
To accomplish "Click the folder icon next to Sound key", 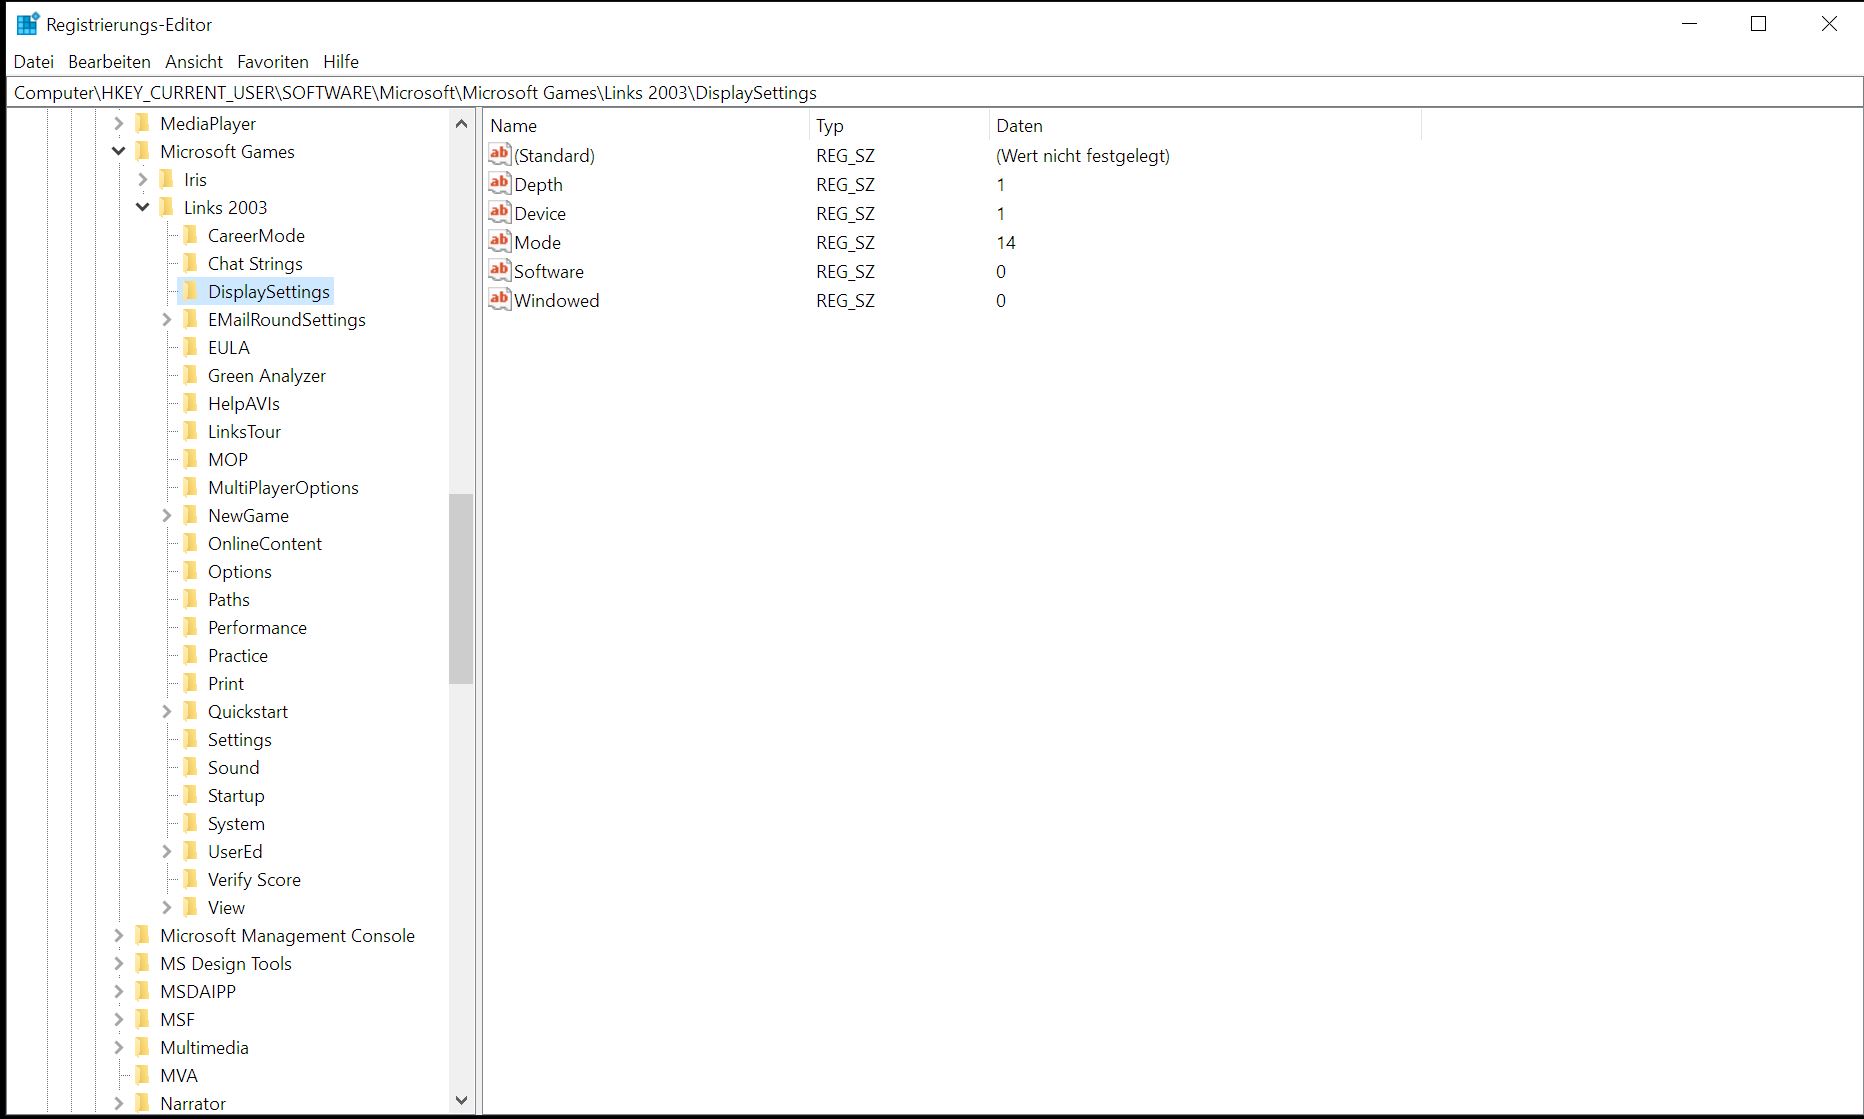I will 192,767.
